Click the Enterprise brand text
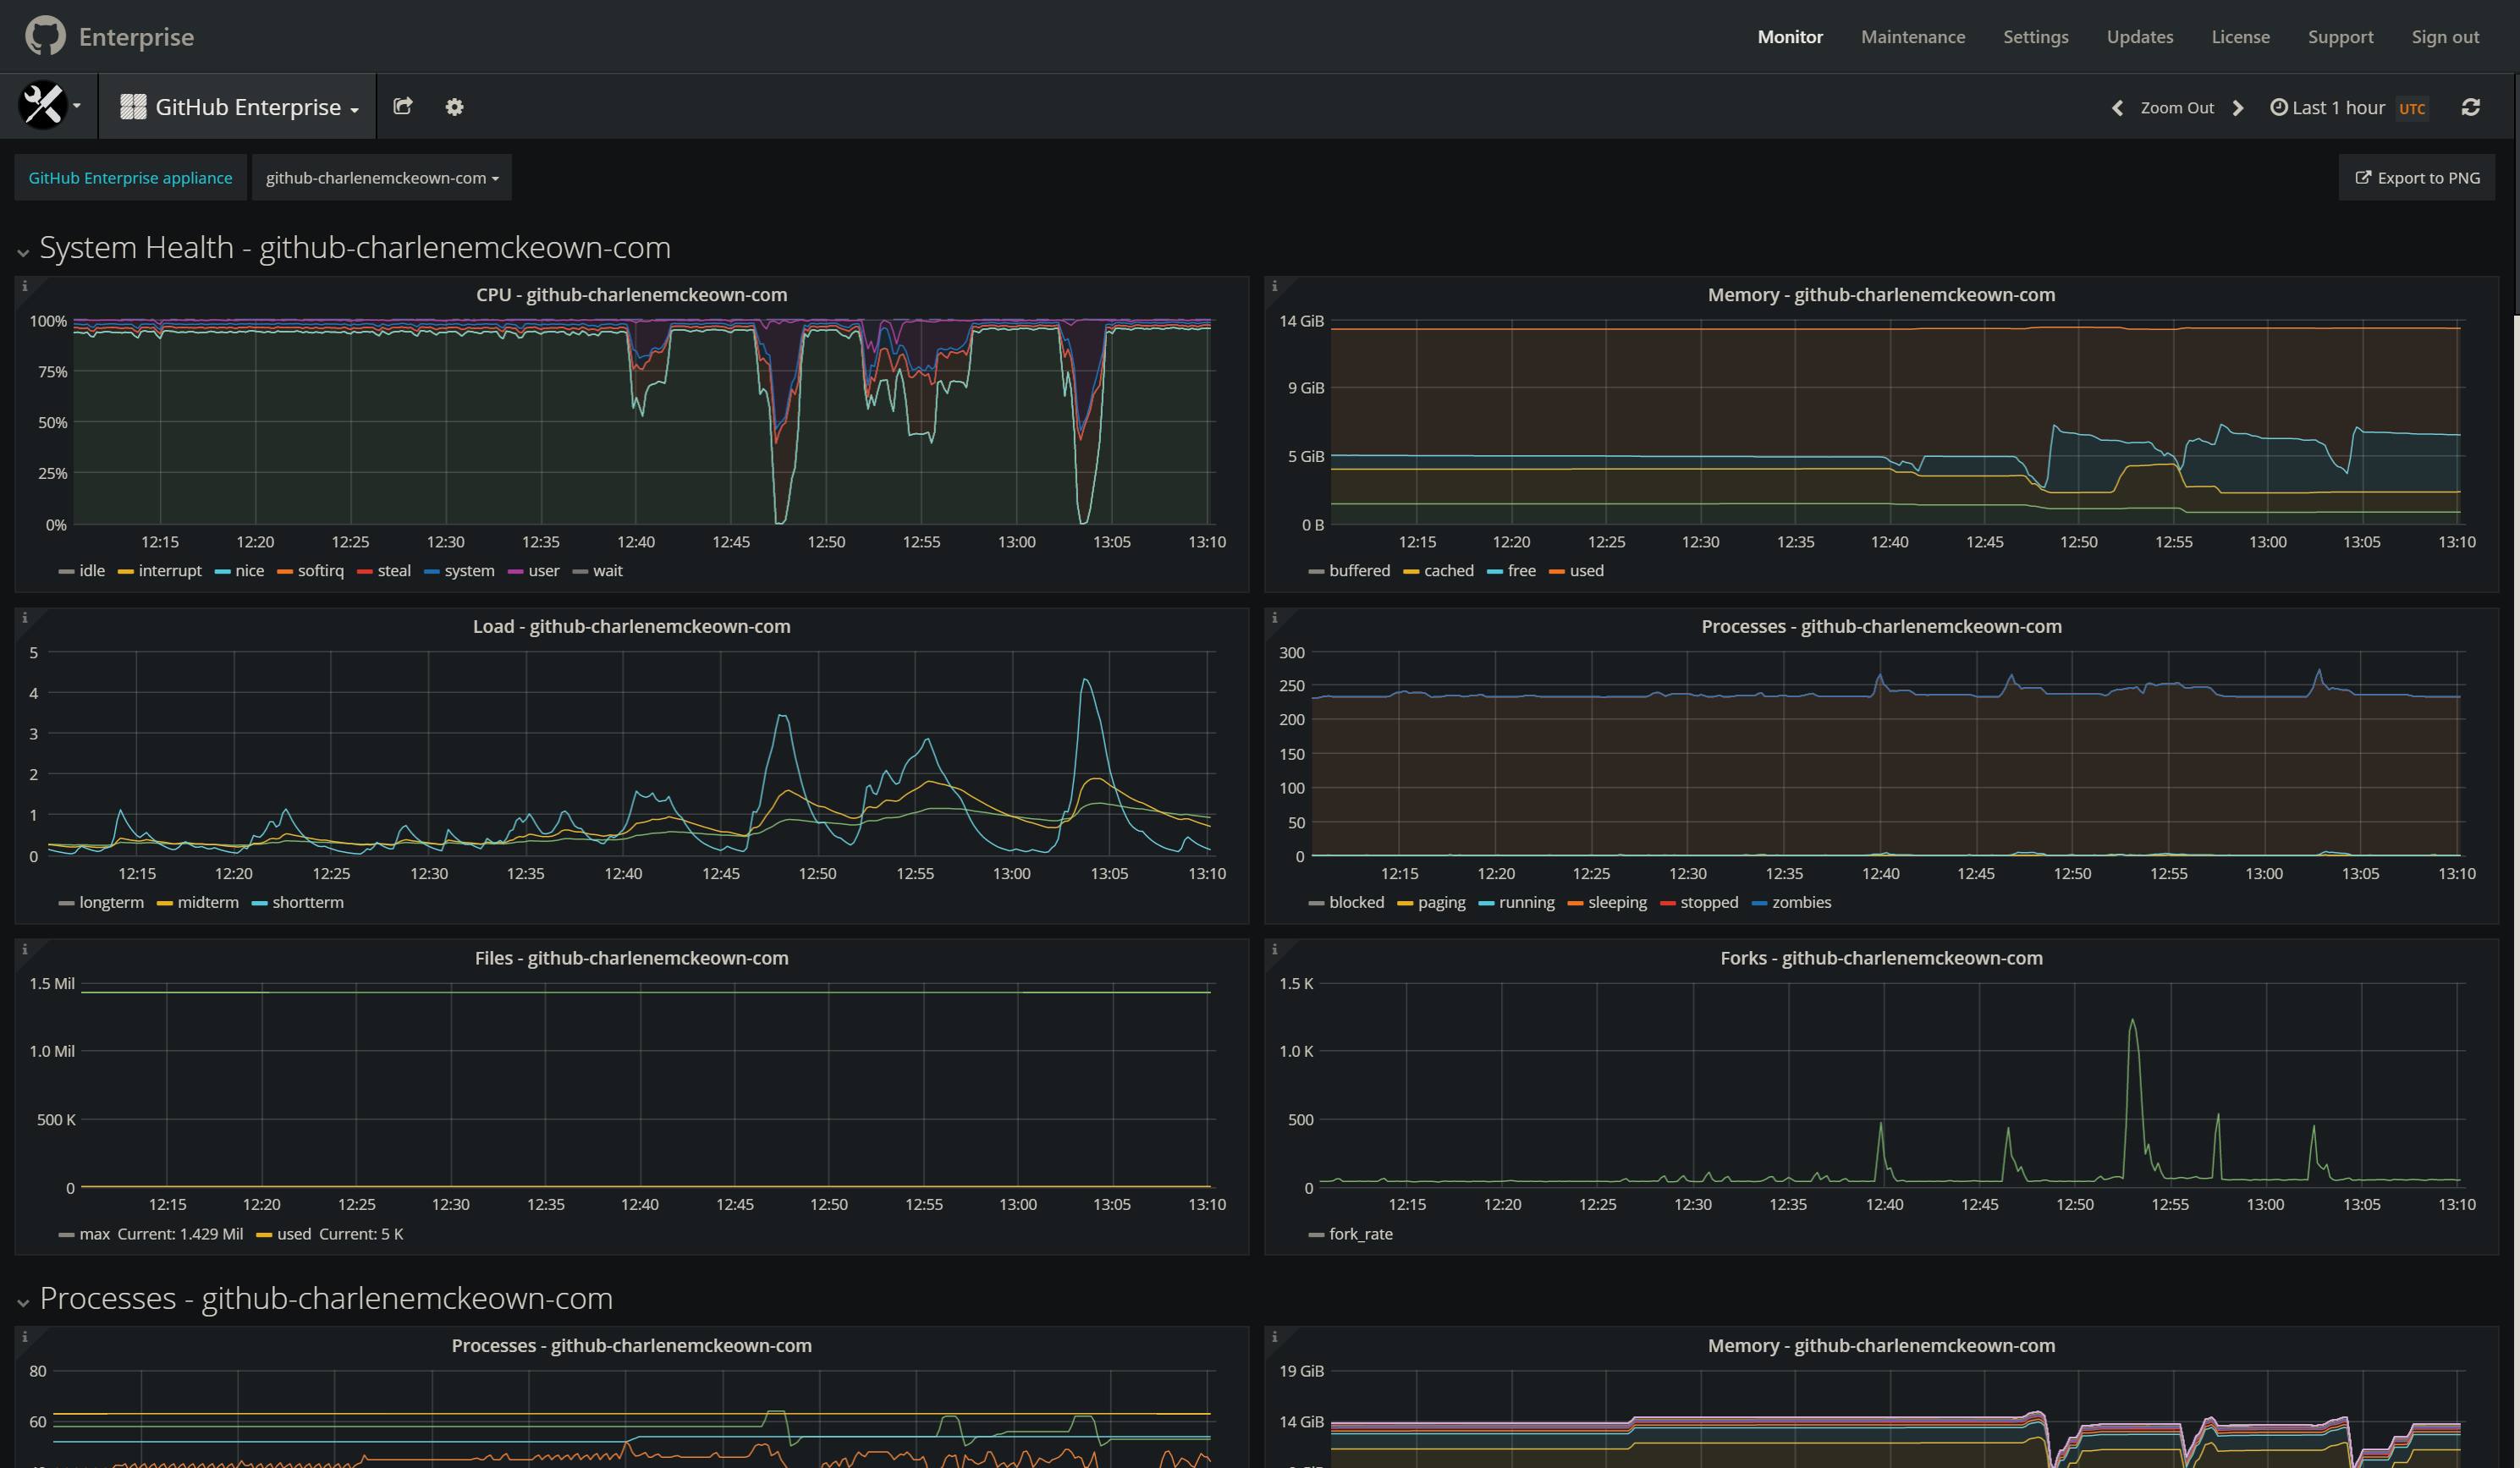The height and width of the screenshot is (1468, 2520). 136,37
